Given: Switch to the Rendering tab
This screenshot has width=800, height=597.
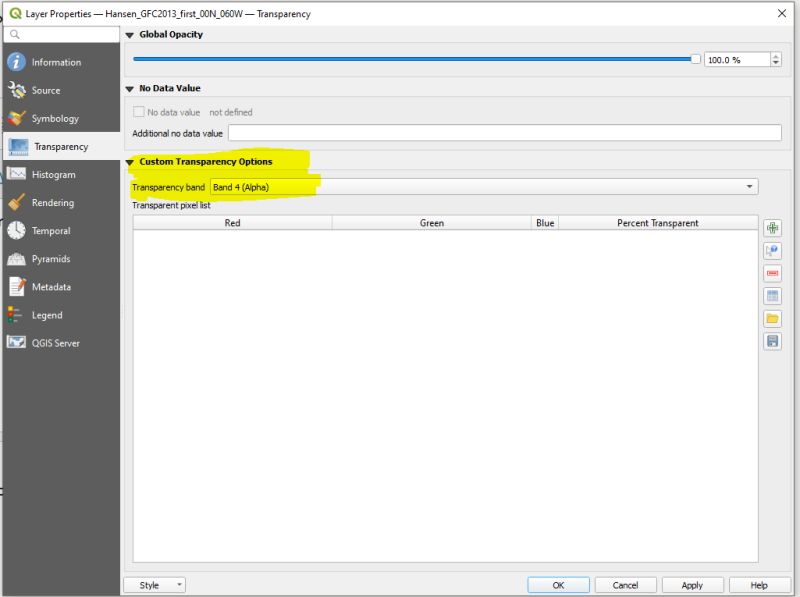Looking at the screenshot, I should coord(61,203).
